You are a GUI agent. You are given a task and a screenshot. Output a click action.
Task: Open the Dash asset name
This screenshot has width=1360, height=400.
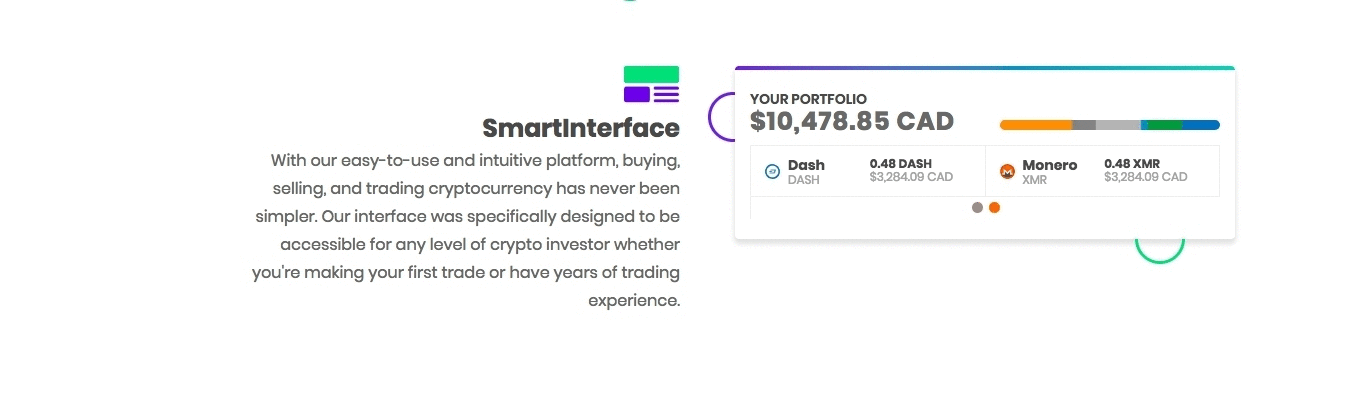[806, 165]
